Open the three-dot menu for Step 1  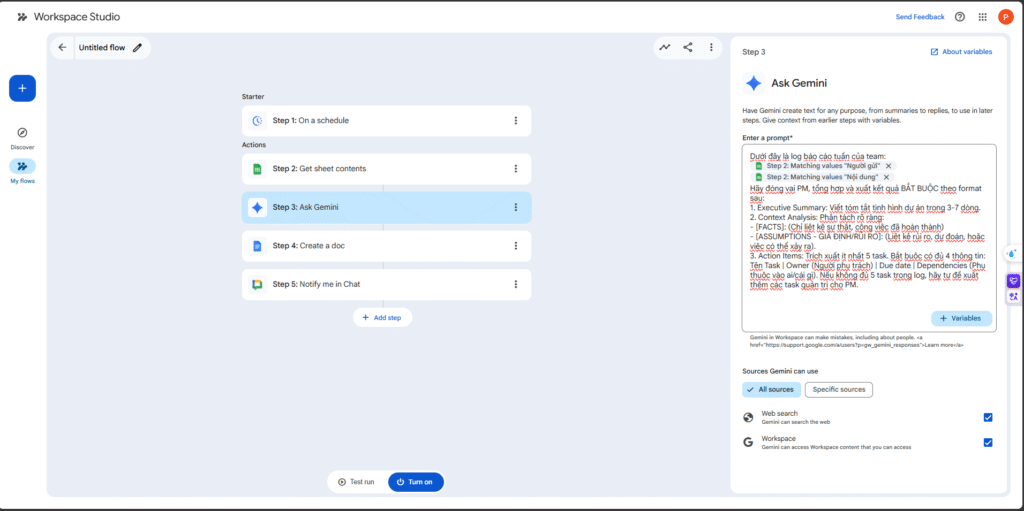click(516, 121)
